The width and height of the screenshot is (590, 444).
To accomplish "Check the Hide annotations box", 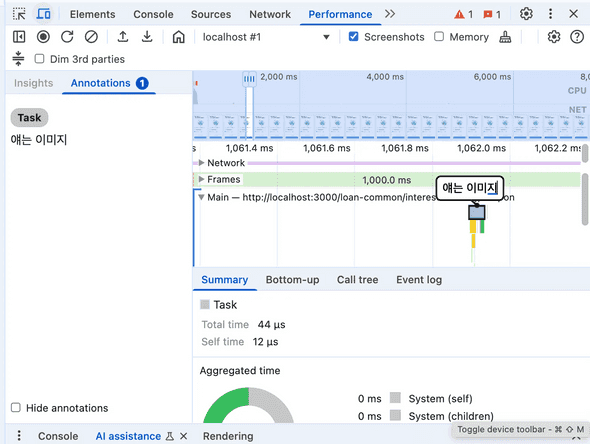I will [x=16, y=408].
